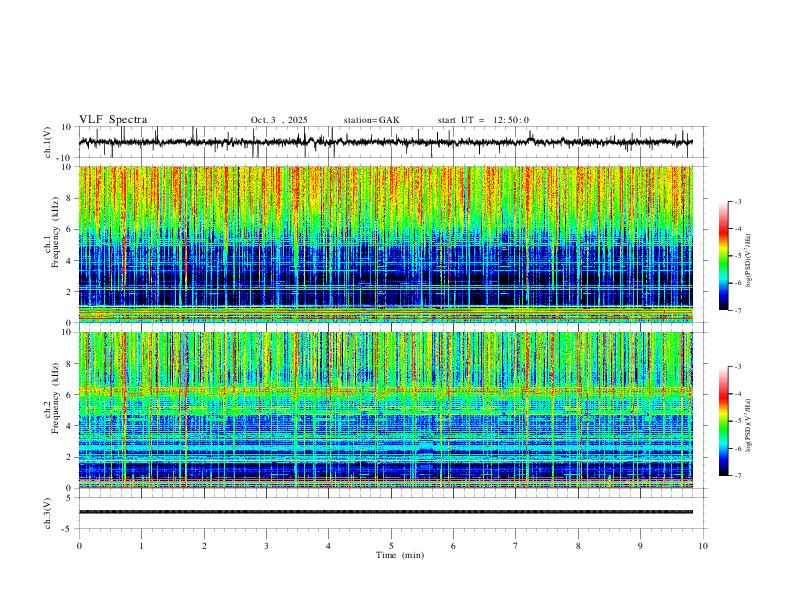Click time axis tick label "0"
The width and height of the screenshot is (792, 612).
pyautogui.click(x=79, y=546)
